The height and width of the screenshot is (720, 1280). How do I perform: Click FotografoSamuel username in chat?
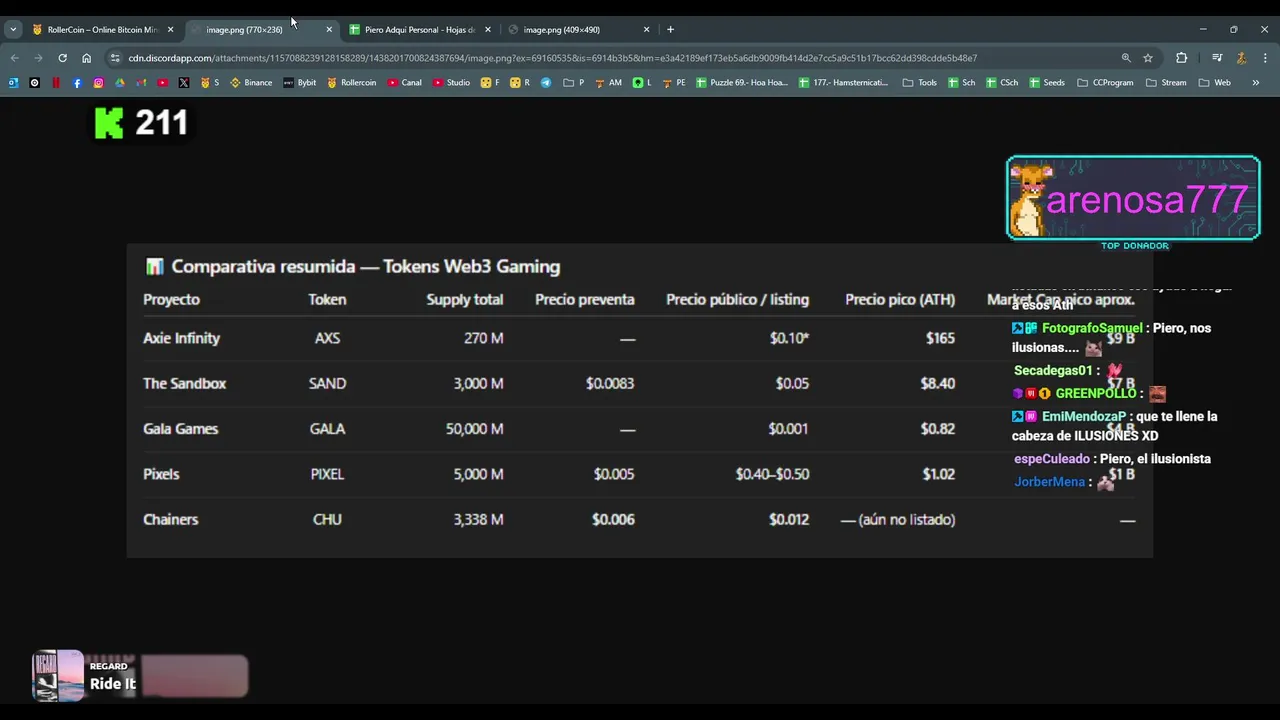[x=1092, y=328]
